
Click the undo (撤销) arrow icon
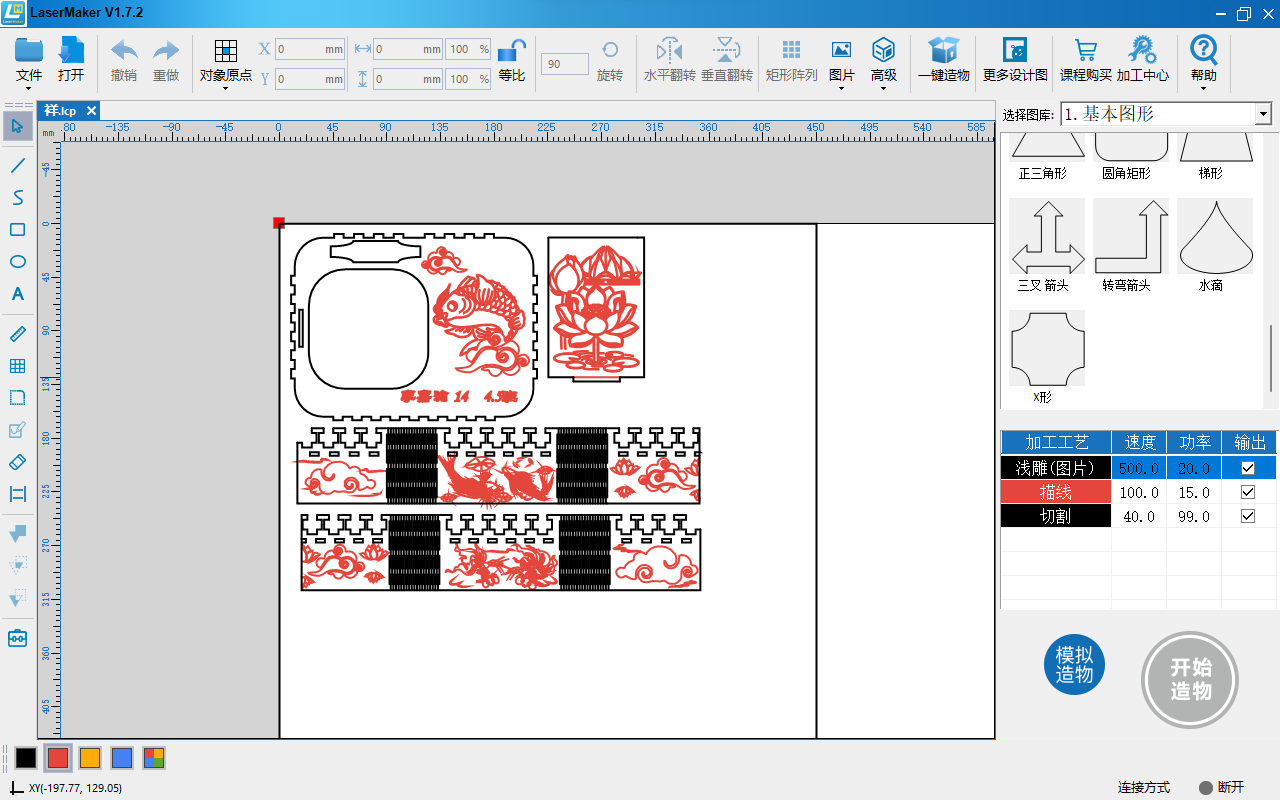[124, 50]
